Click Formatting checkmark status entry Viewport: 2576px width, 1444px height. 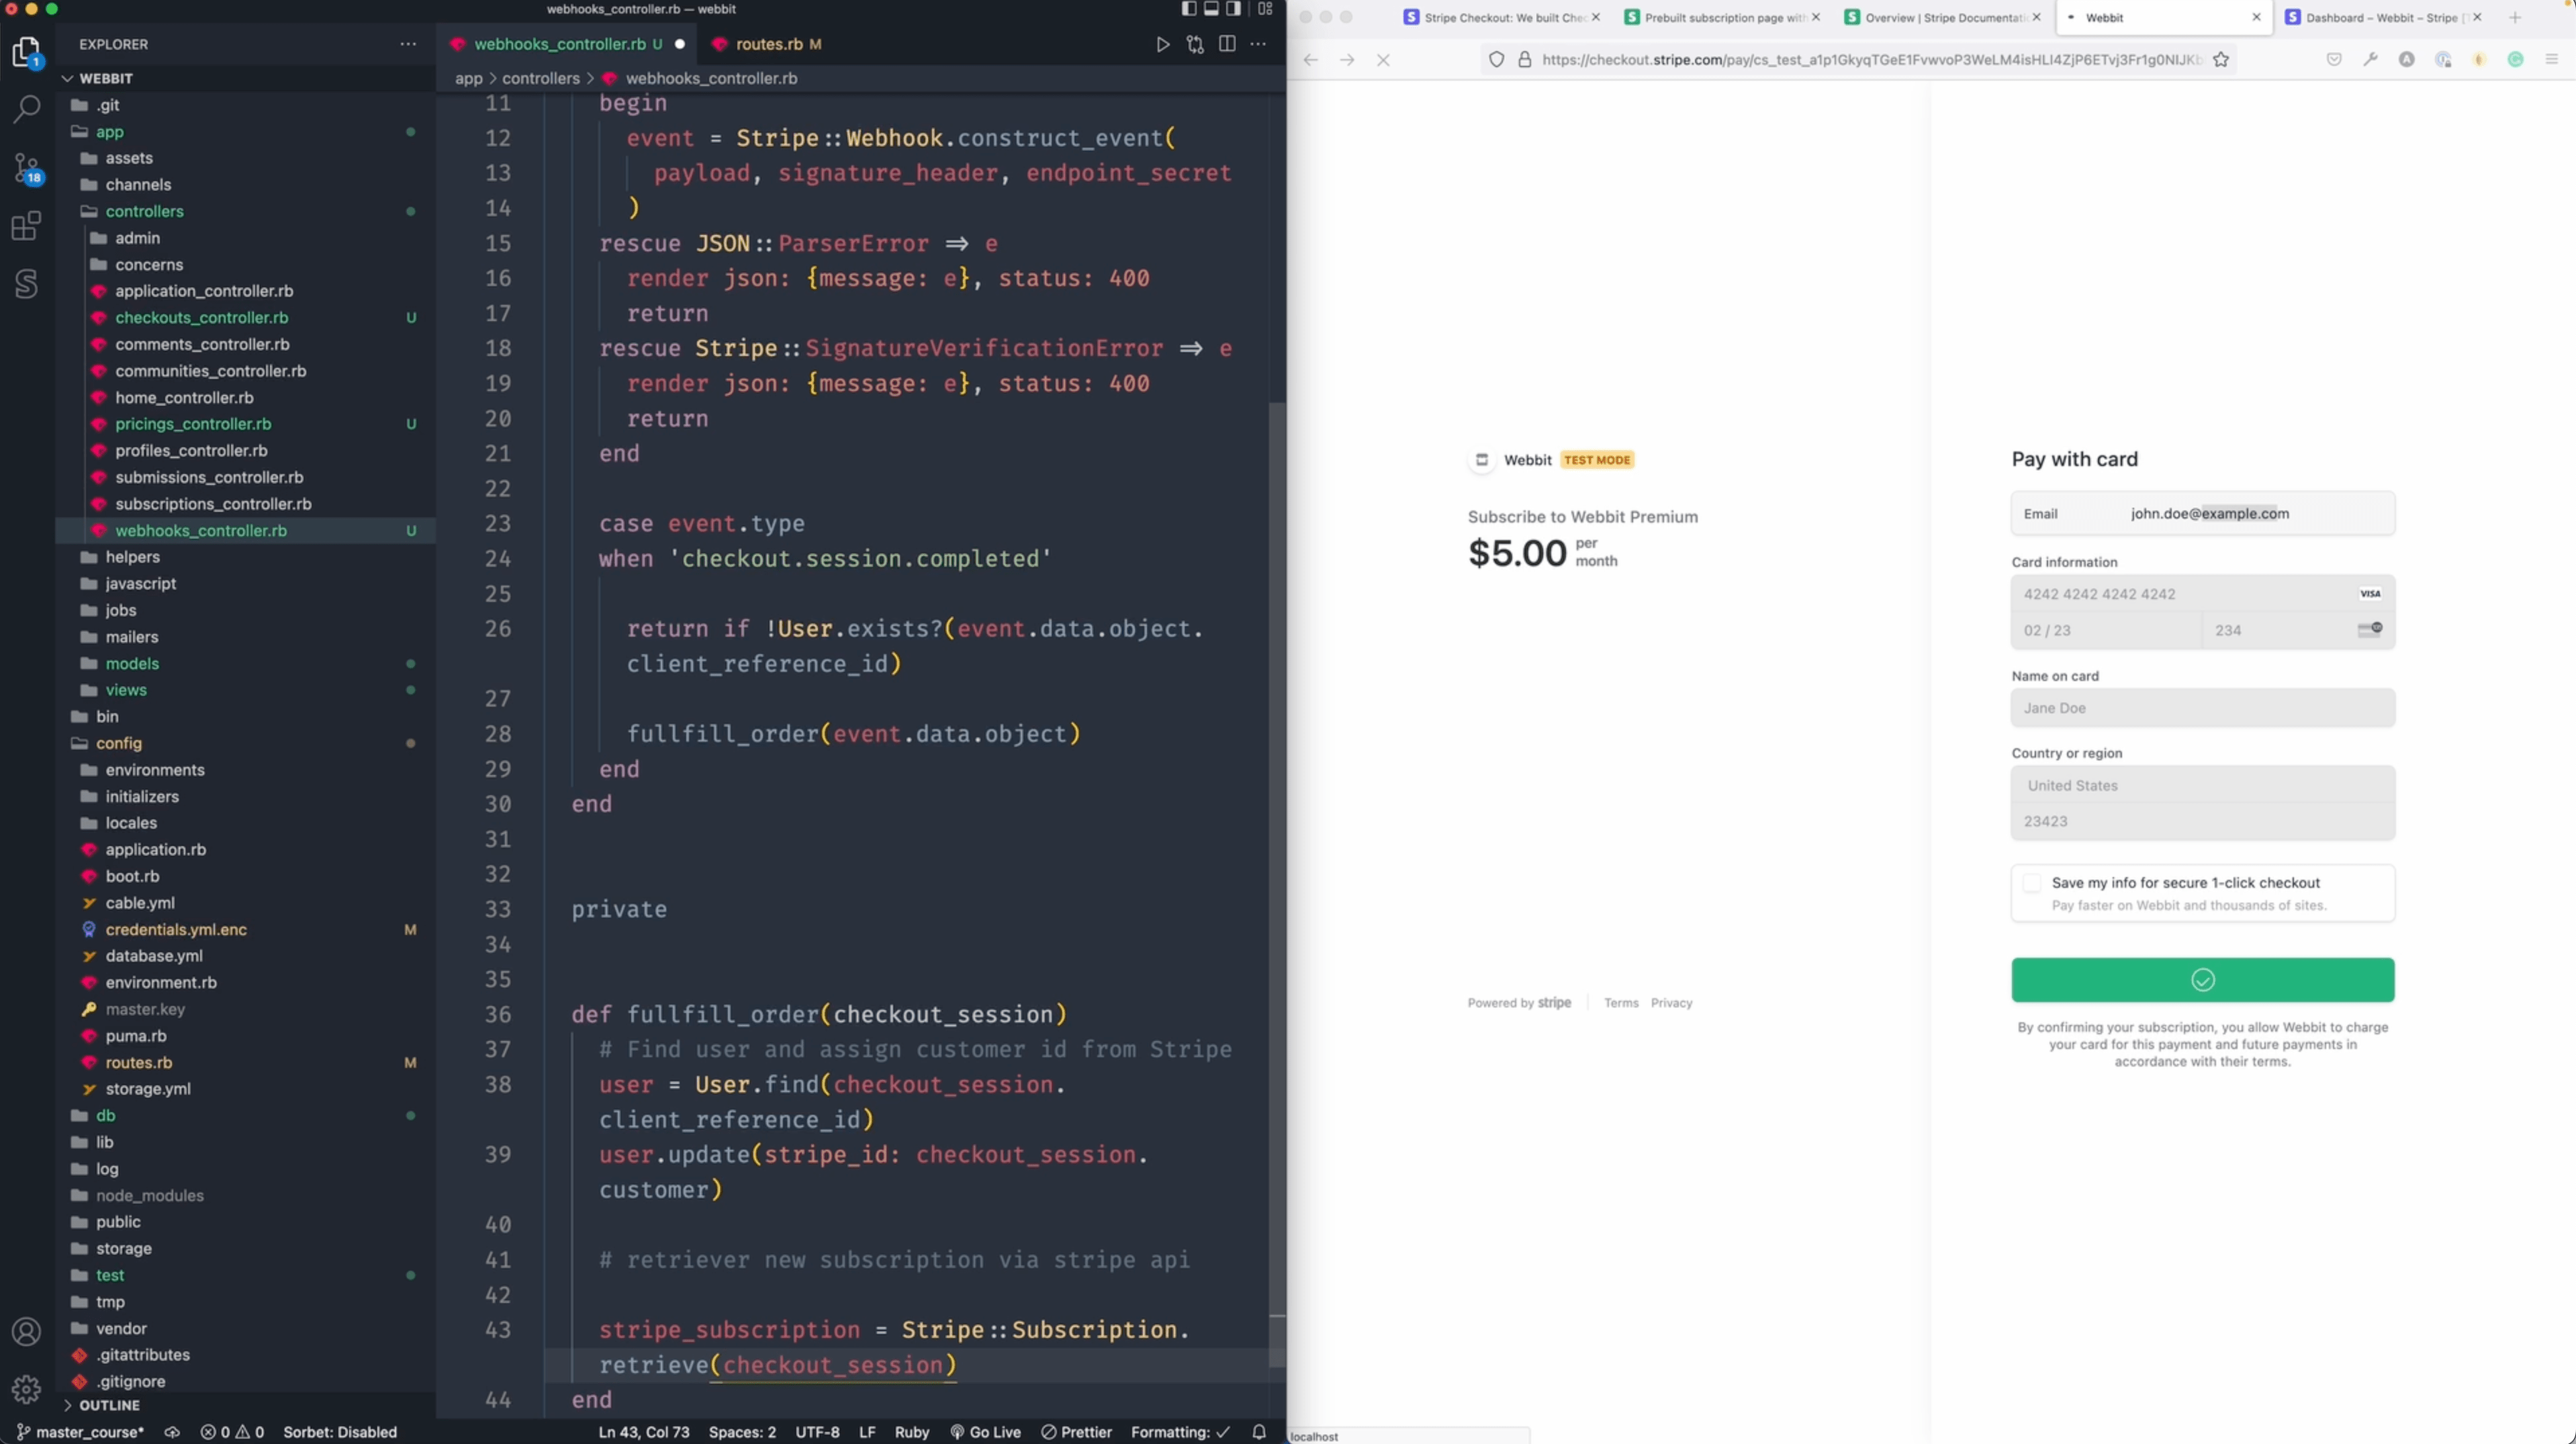click(x=1180, y=1432)
